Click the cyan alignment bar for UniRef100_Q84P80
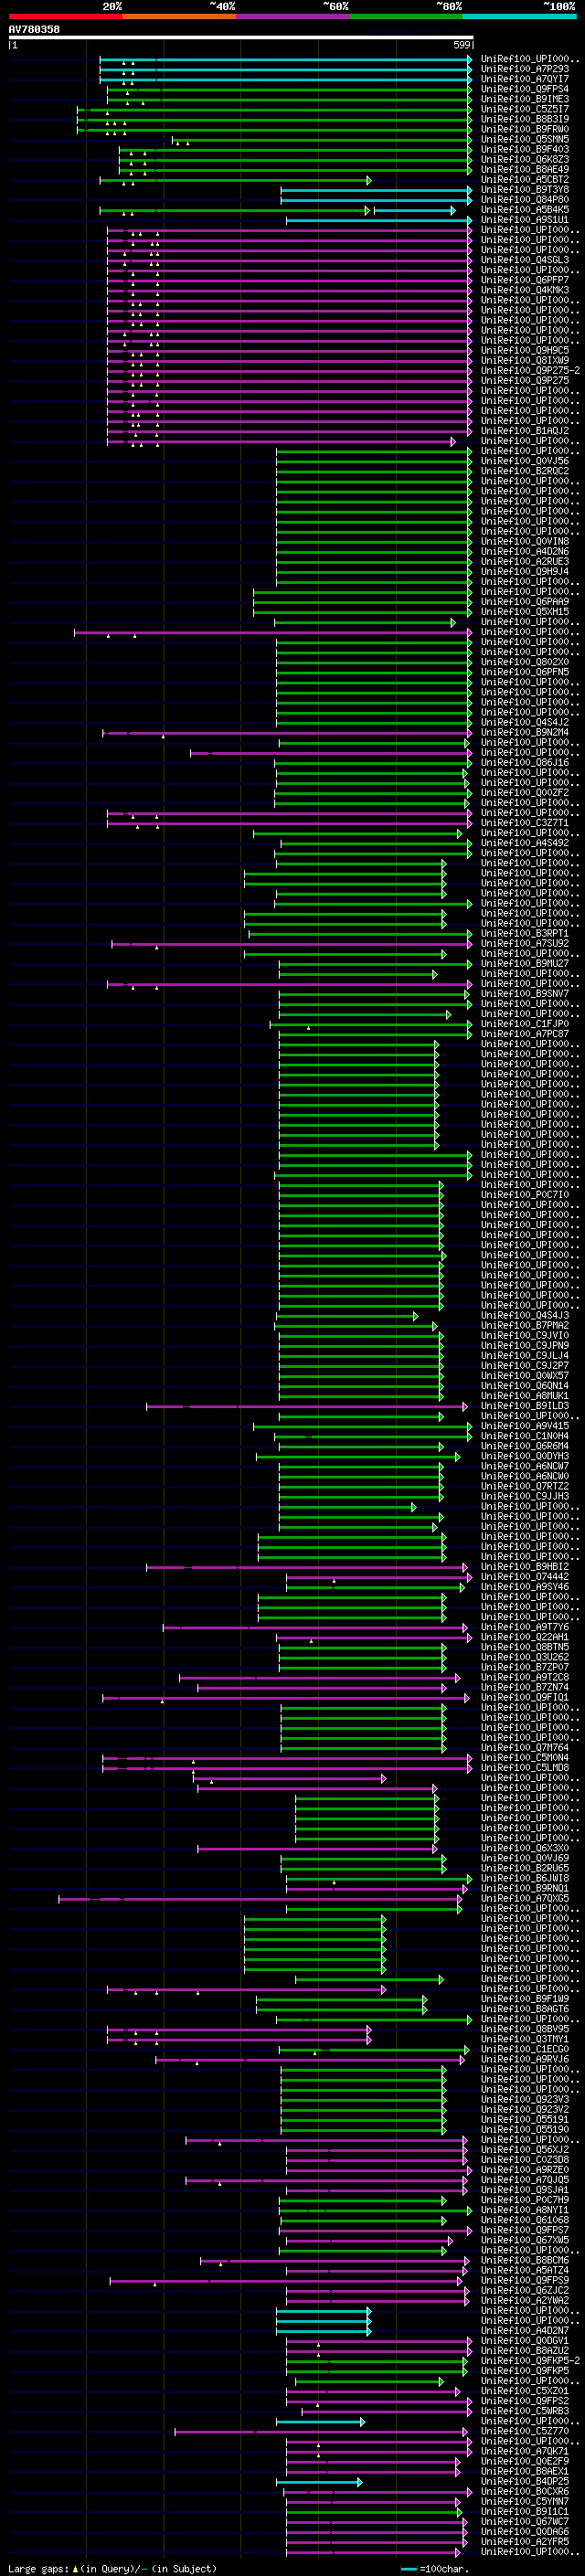Screen dimensions: 585x2576 pyautogui.click(x=376, y=200)
